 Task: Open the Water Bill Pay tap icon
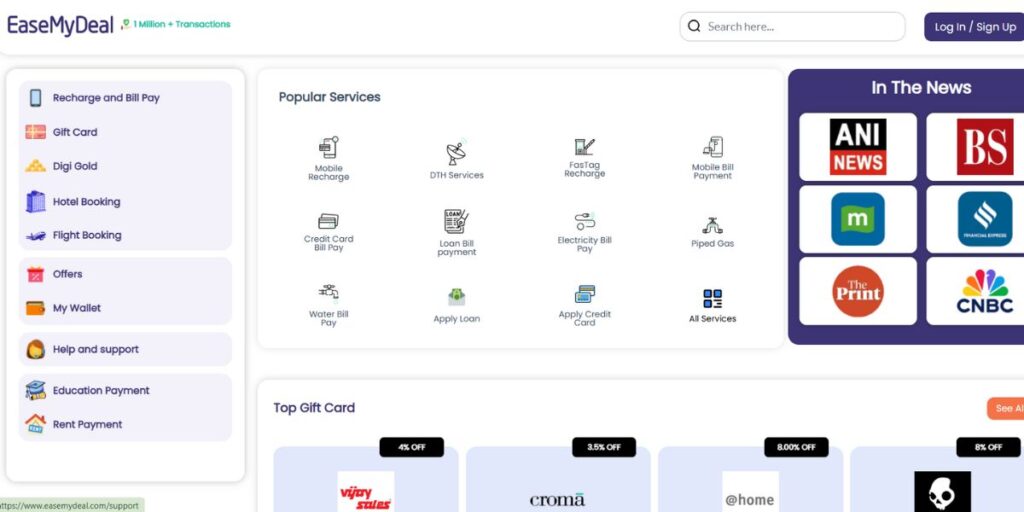pos(328,294)
